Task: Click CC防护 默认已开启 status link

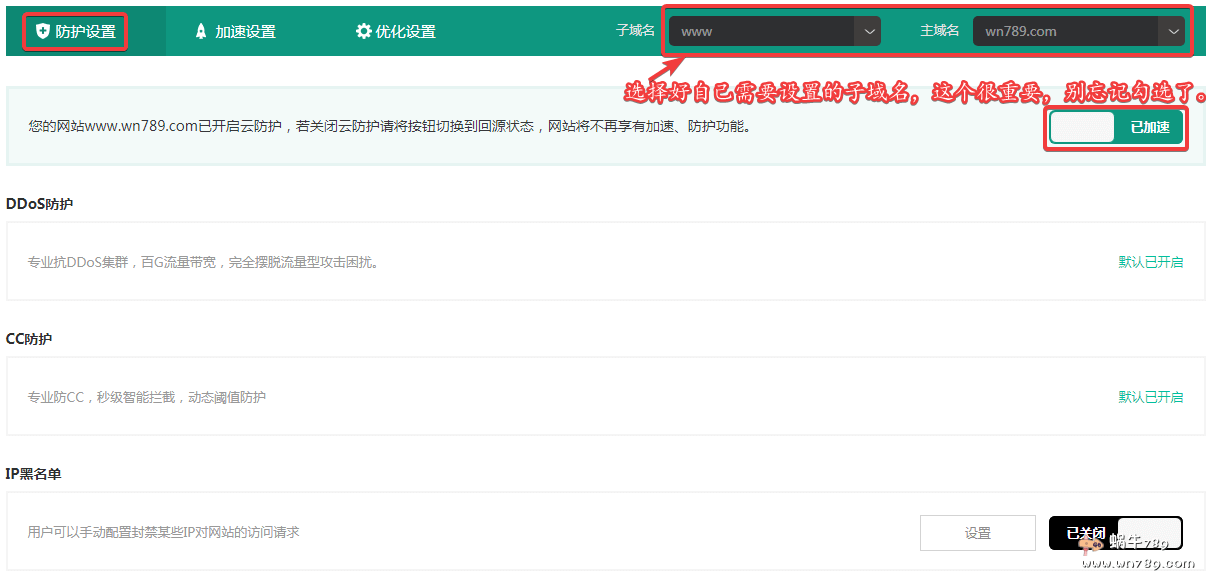Action: (1150, 397)
